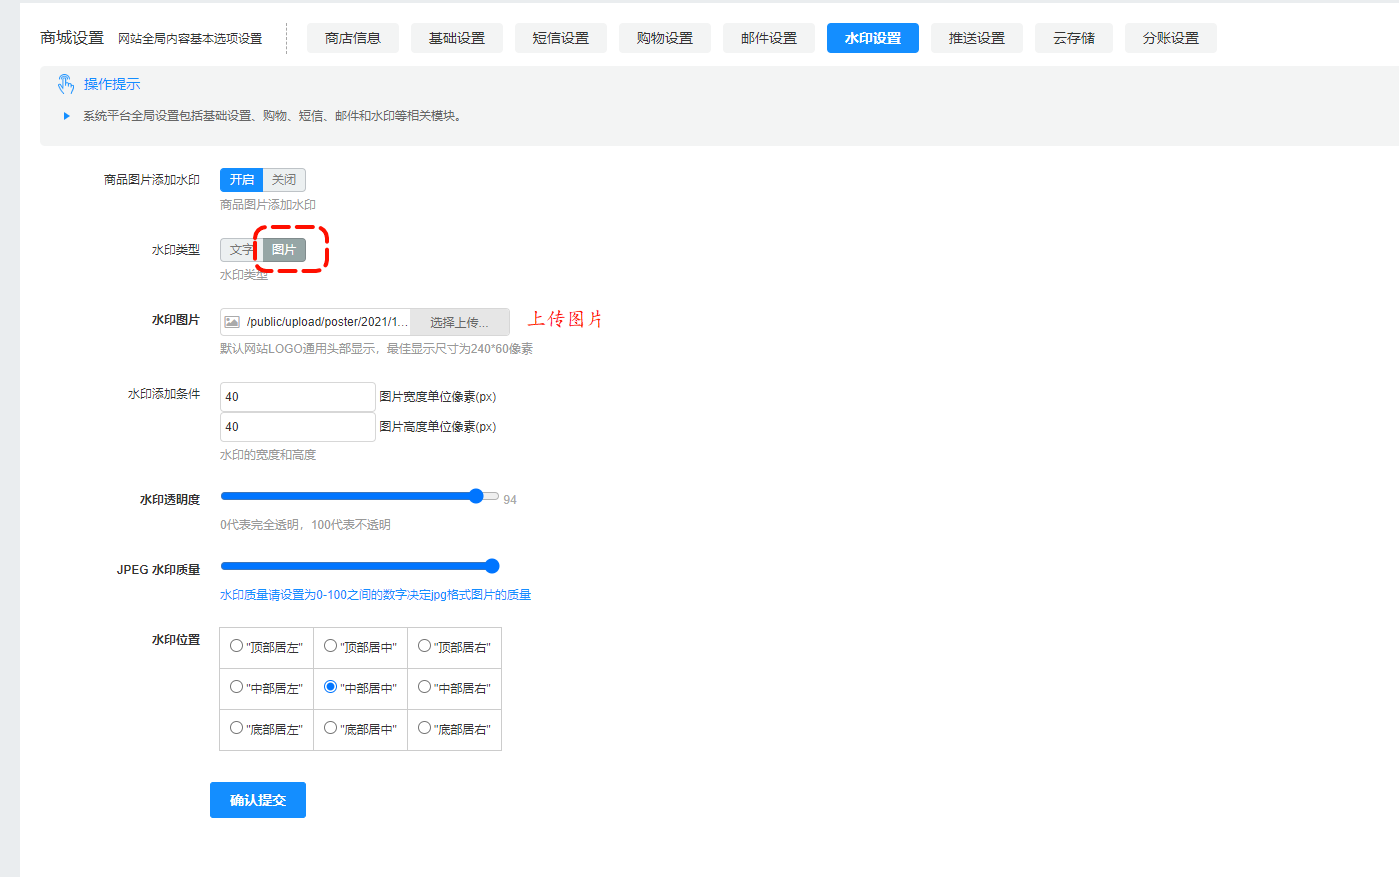Enable 开启 for product image watermark
1399x877 pixels.
[240, 179]
